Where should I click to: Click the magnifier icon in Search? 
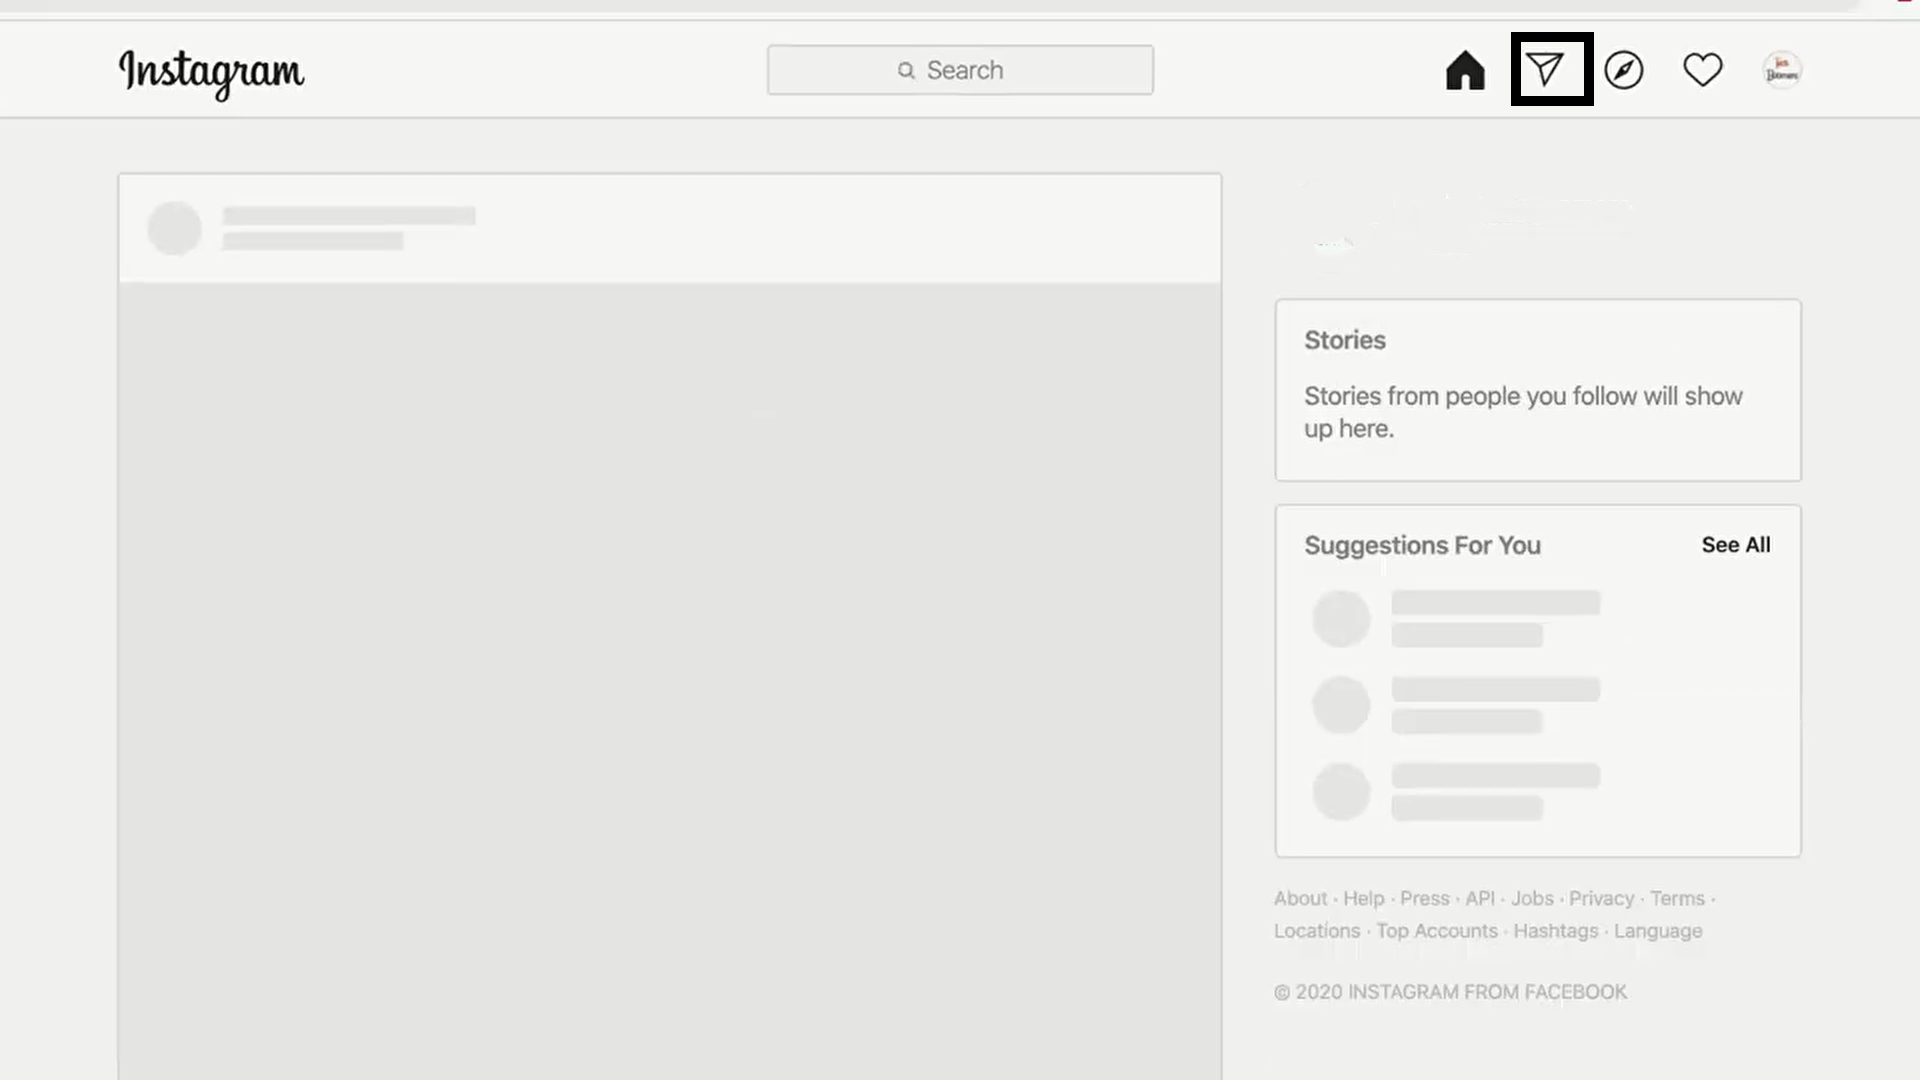(x=906, y=70)
